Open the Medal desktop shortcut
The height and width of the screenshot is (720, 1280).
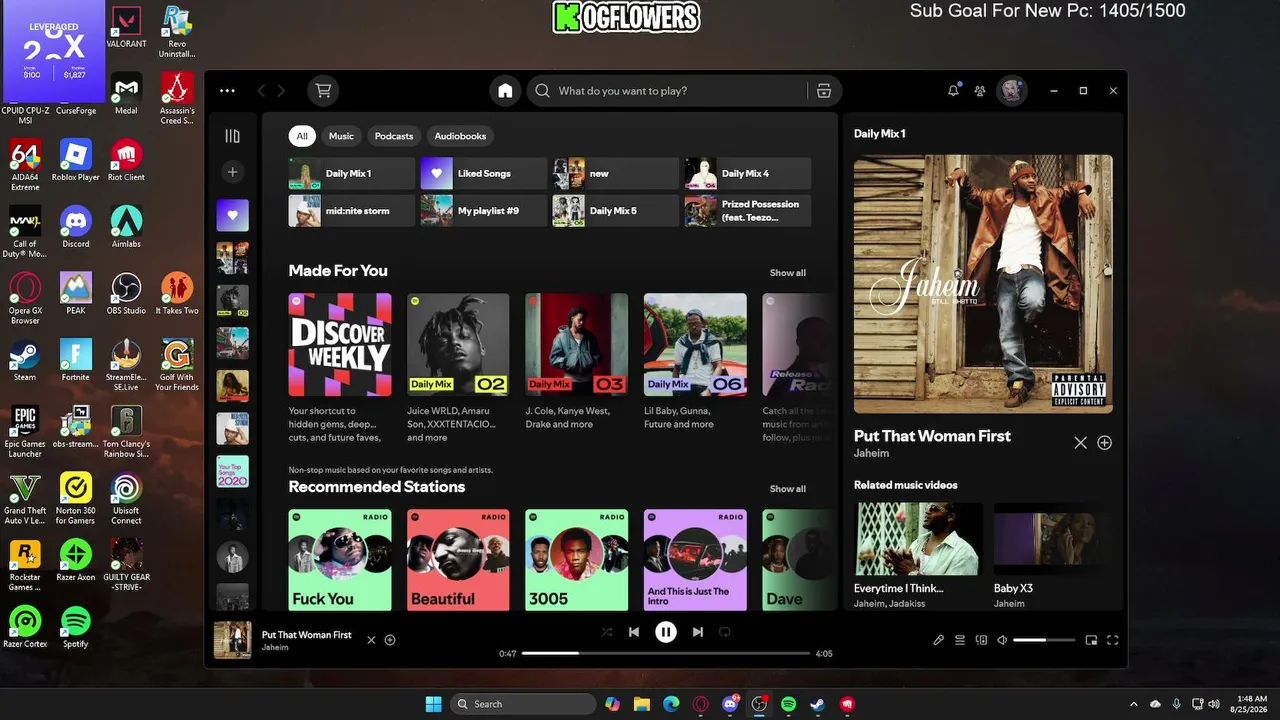coord(126,96)
